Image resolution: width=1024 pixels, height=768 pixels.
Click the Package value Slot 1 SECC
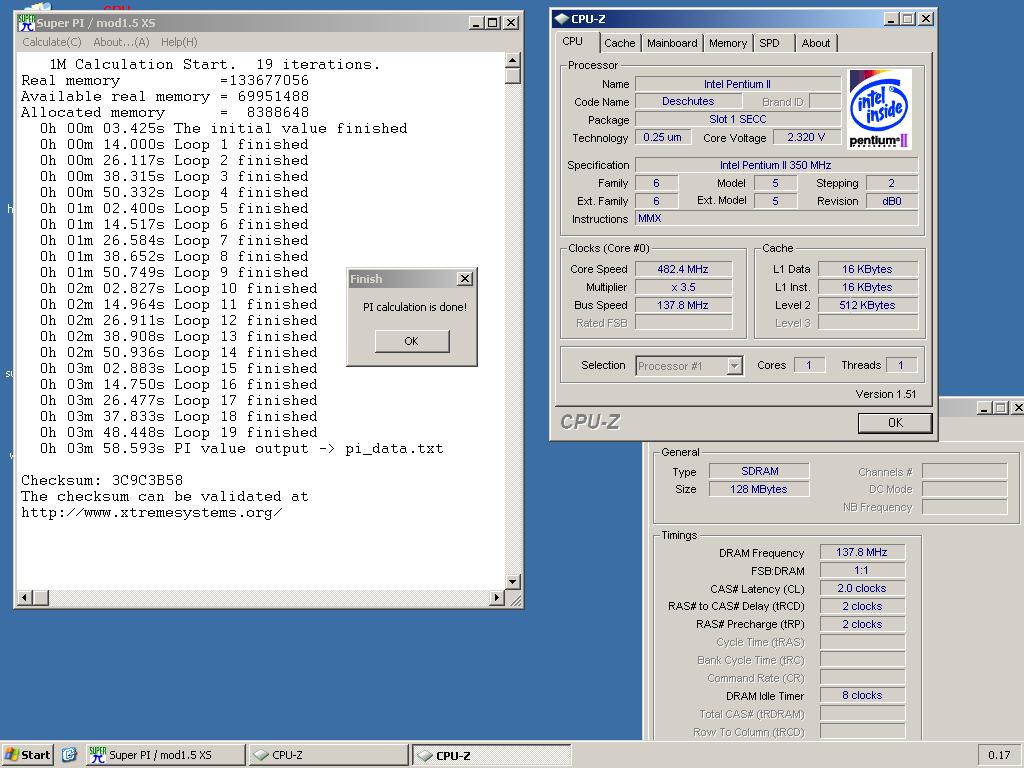pos(737,120)
